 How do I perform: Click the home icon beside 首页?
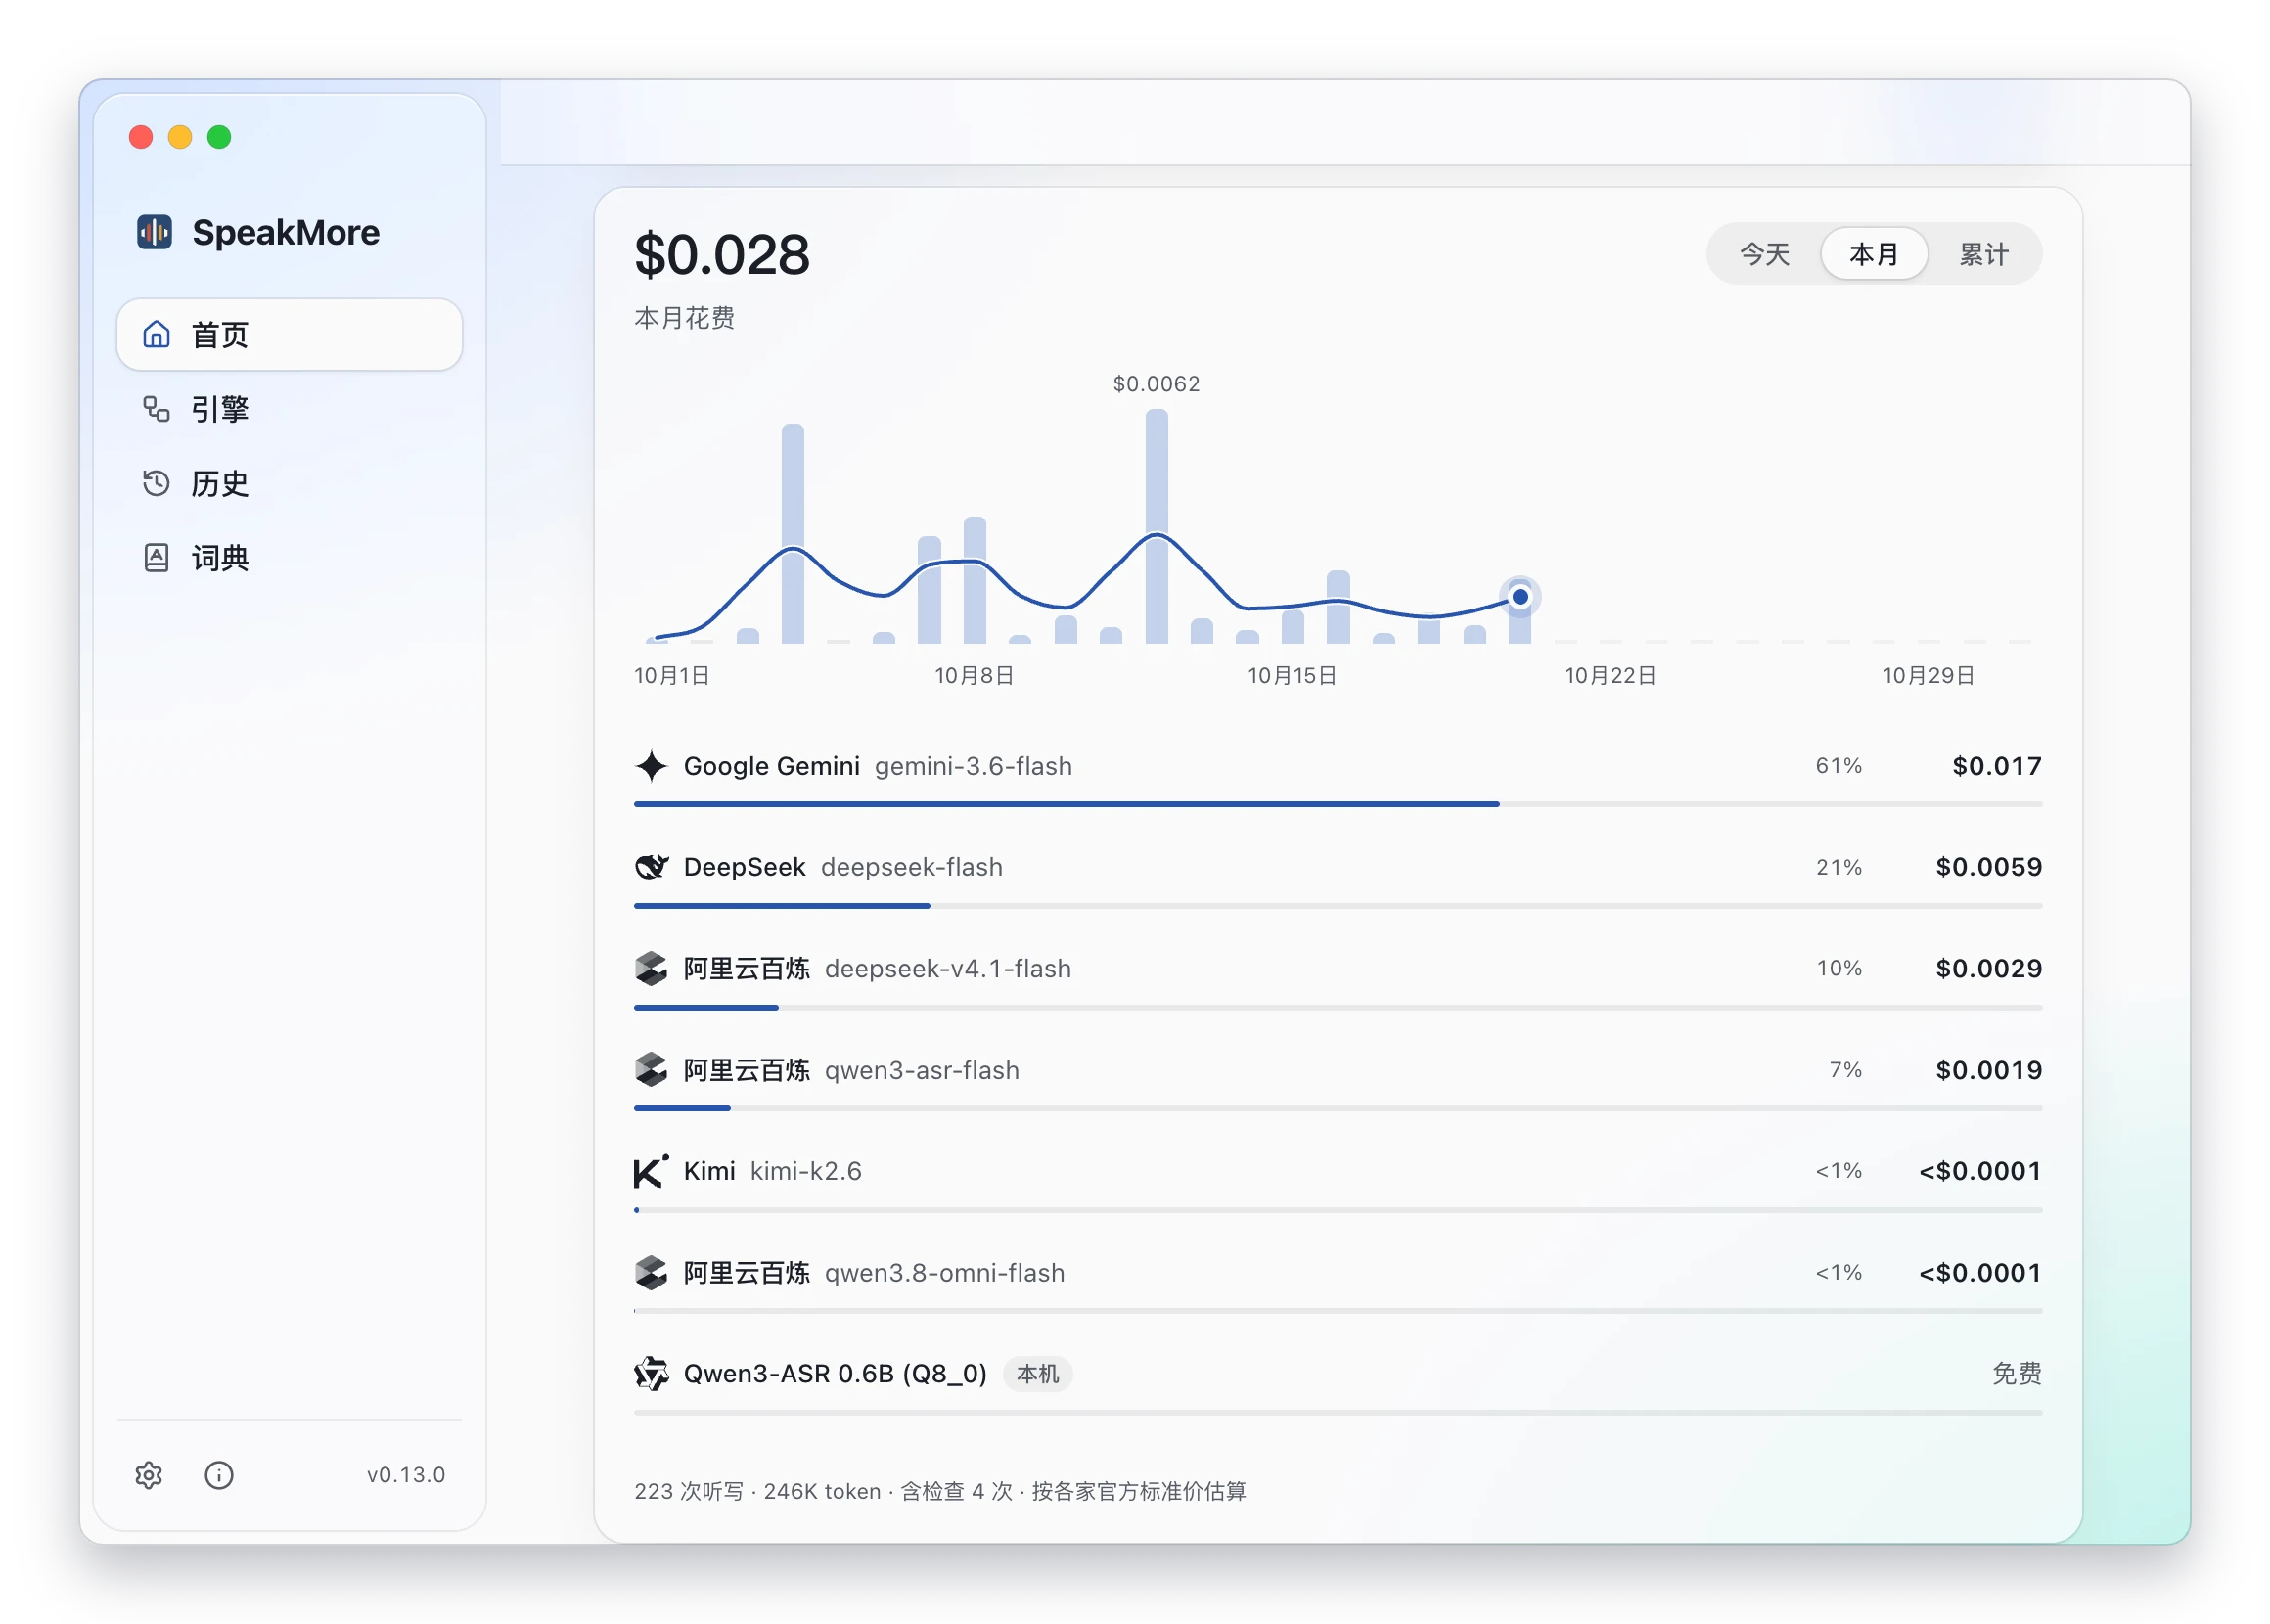point(156,334)
